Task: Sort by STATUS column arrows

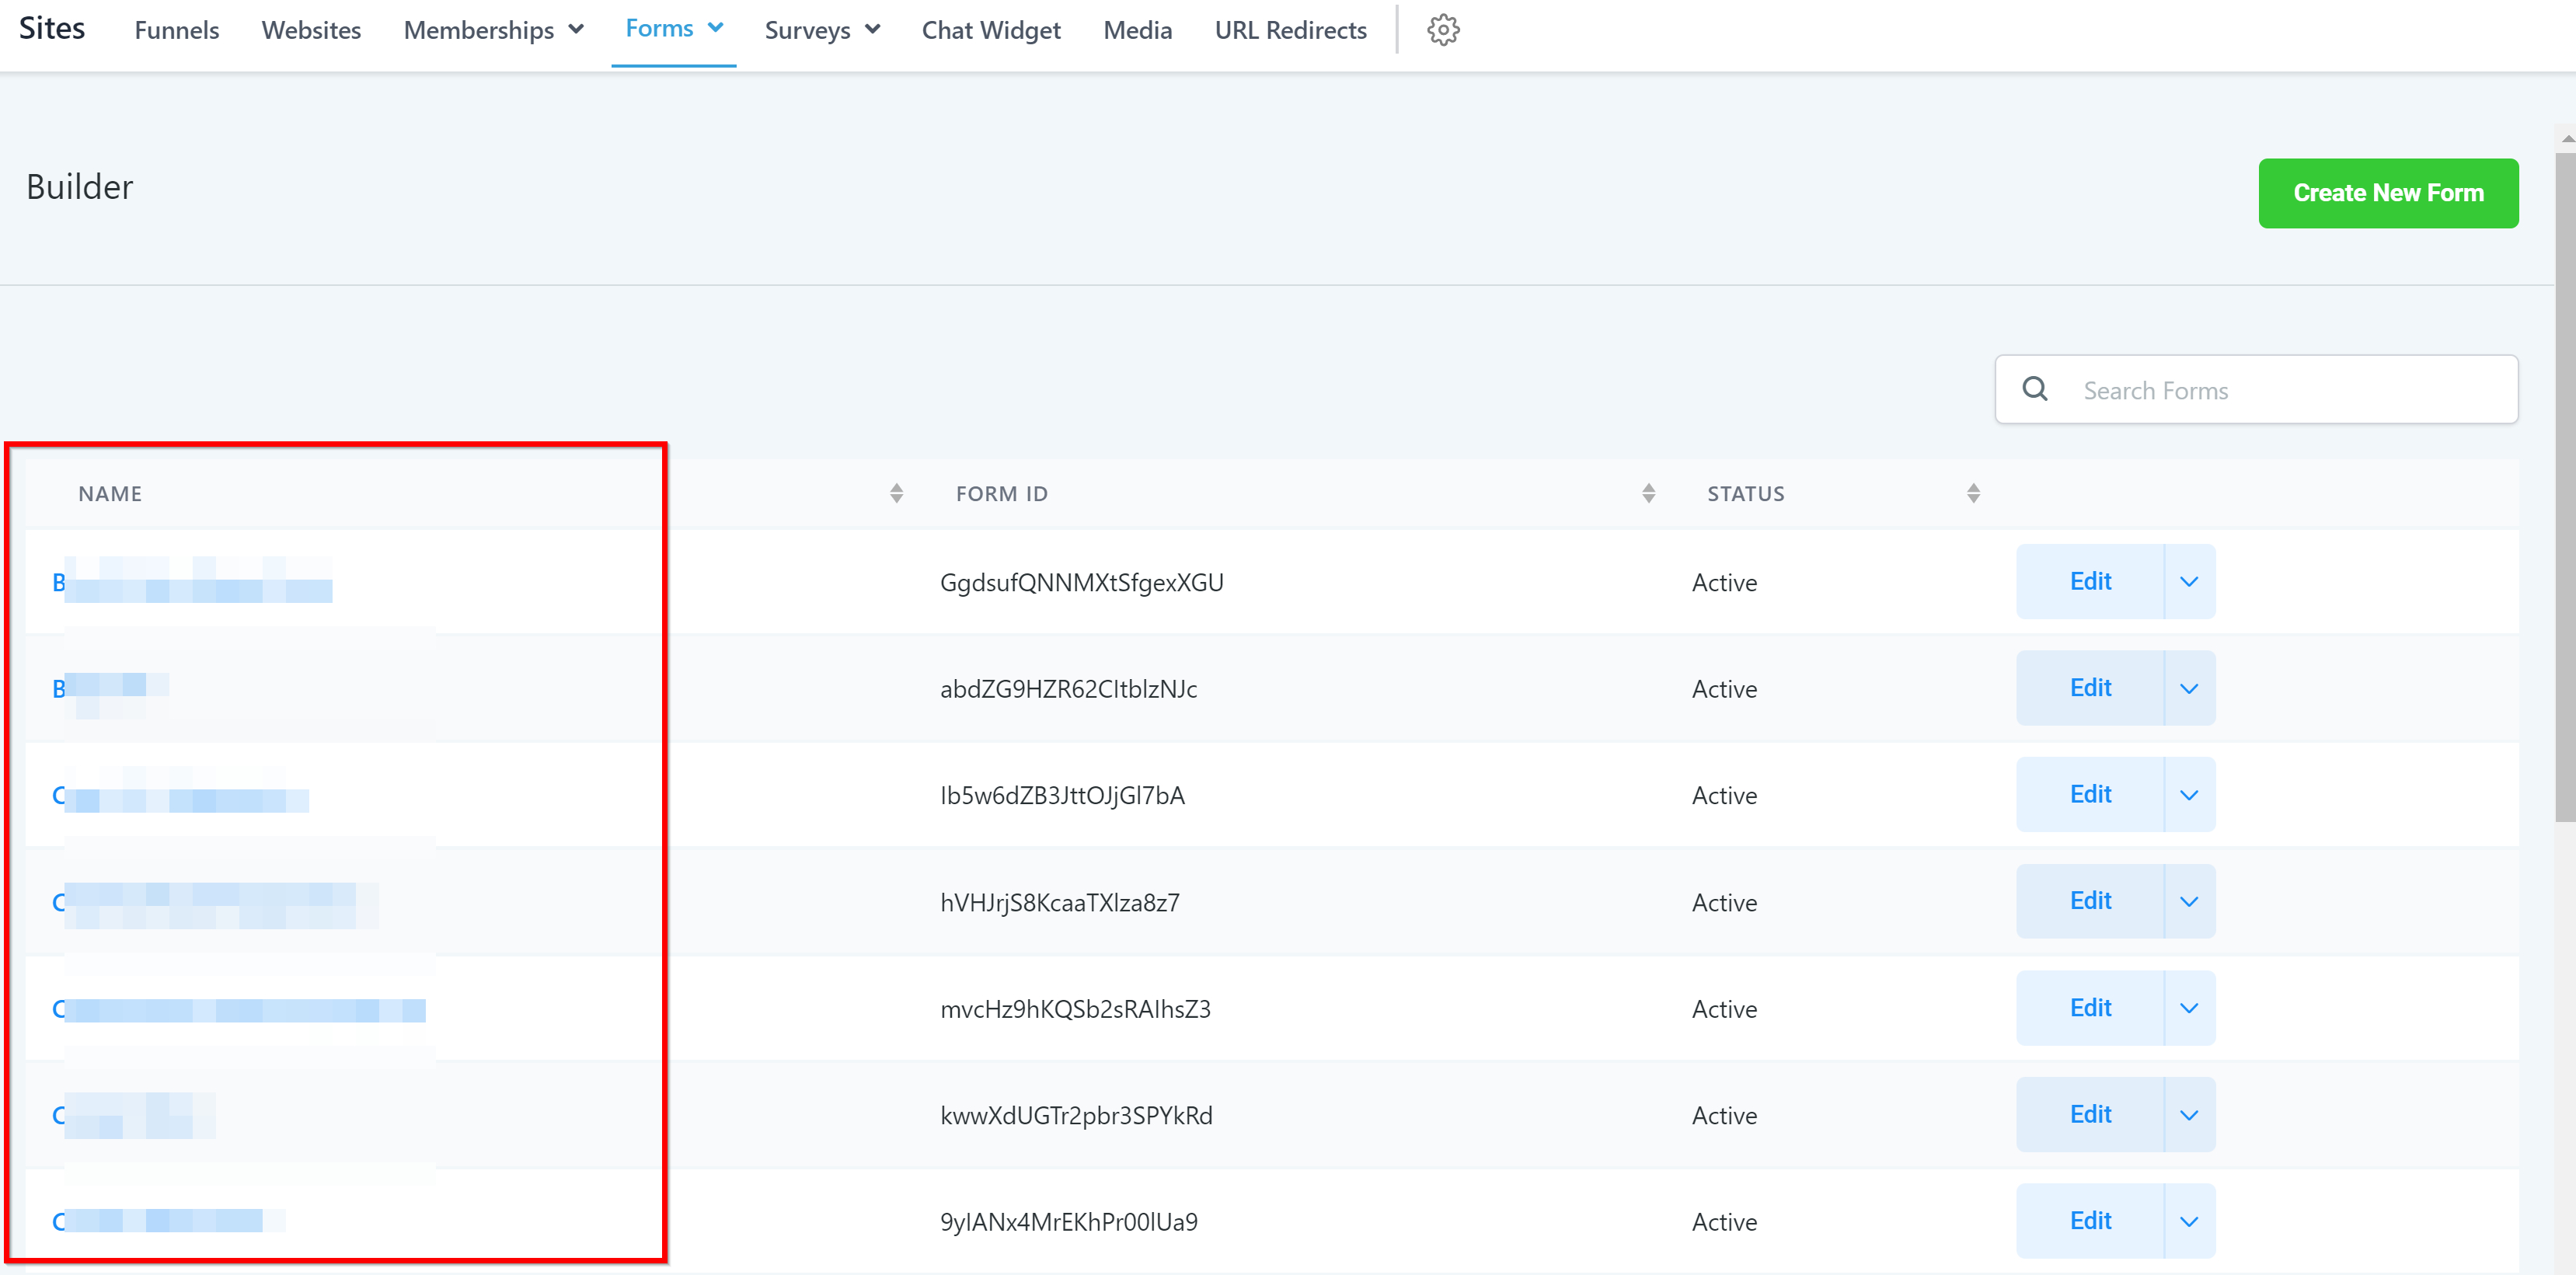Action: tap(1972, 493)
